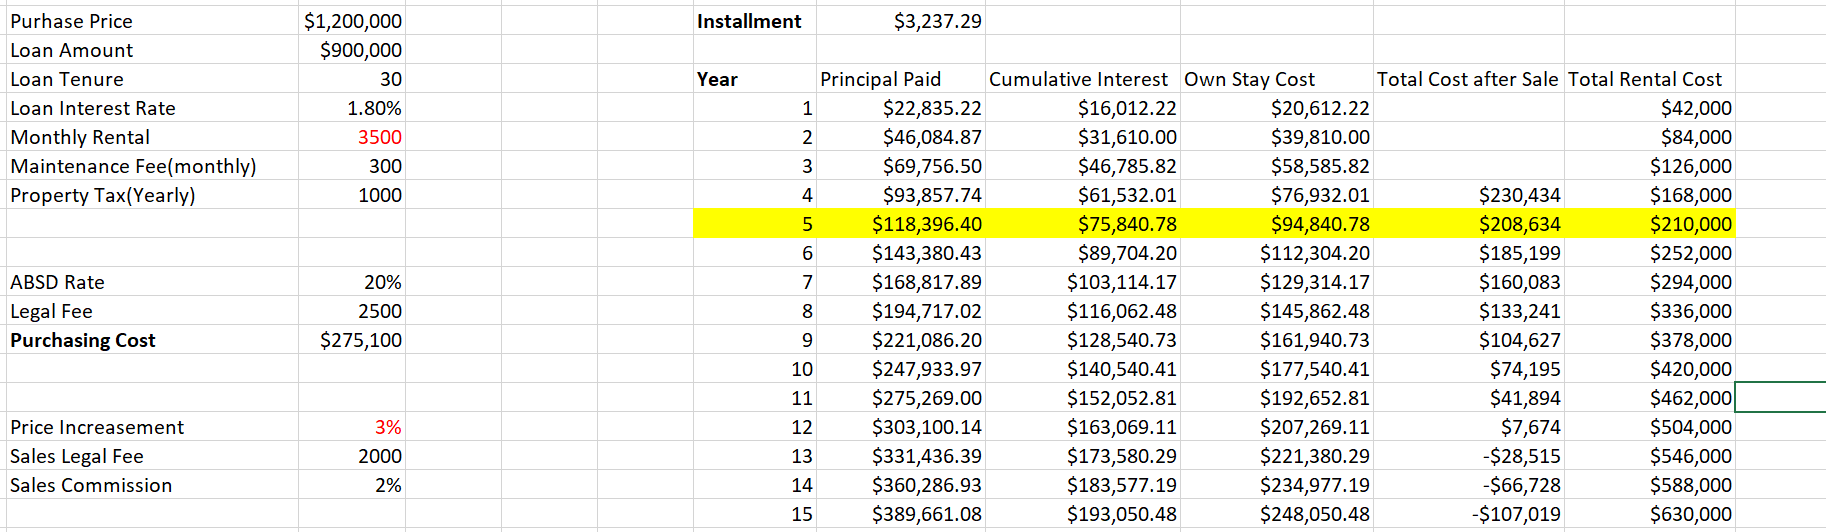The image size is (1826, 532).
Task: Click the Loan Amount cell $900,000
Action: pyautogui.click(x=360, y=50)
